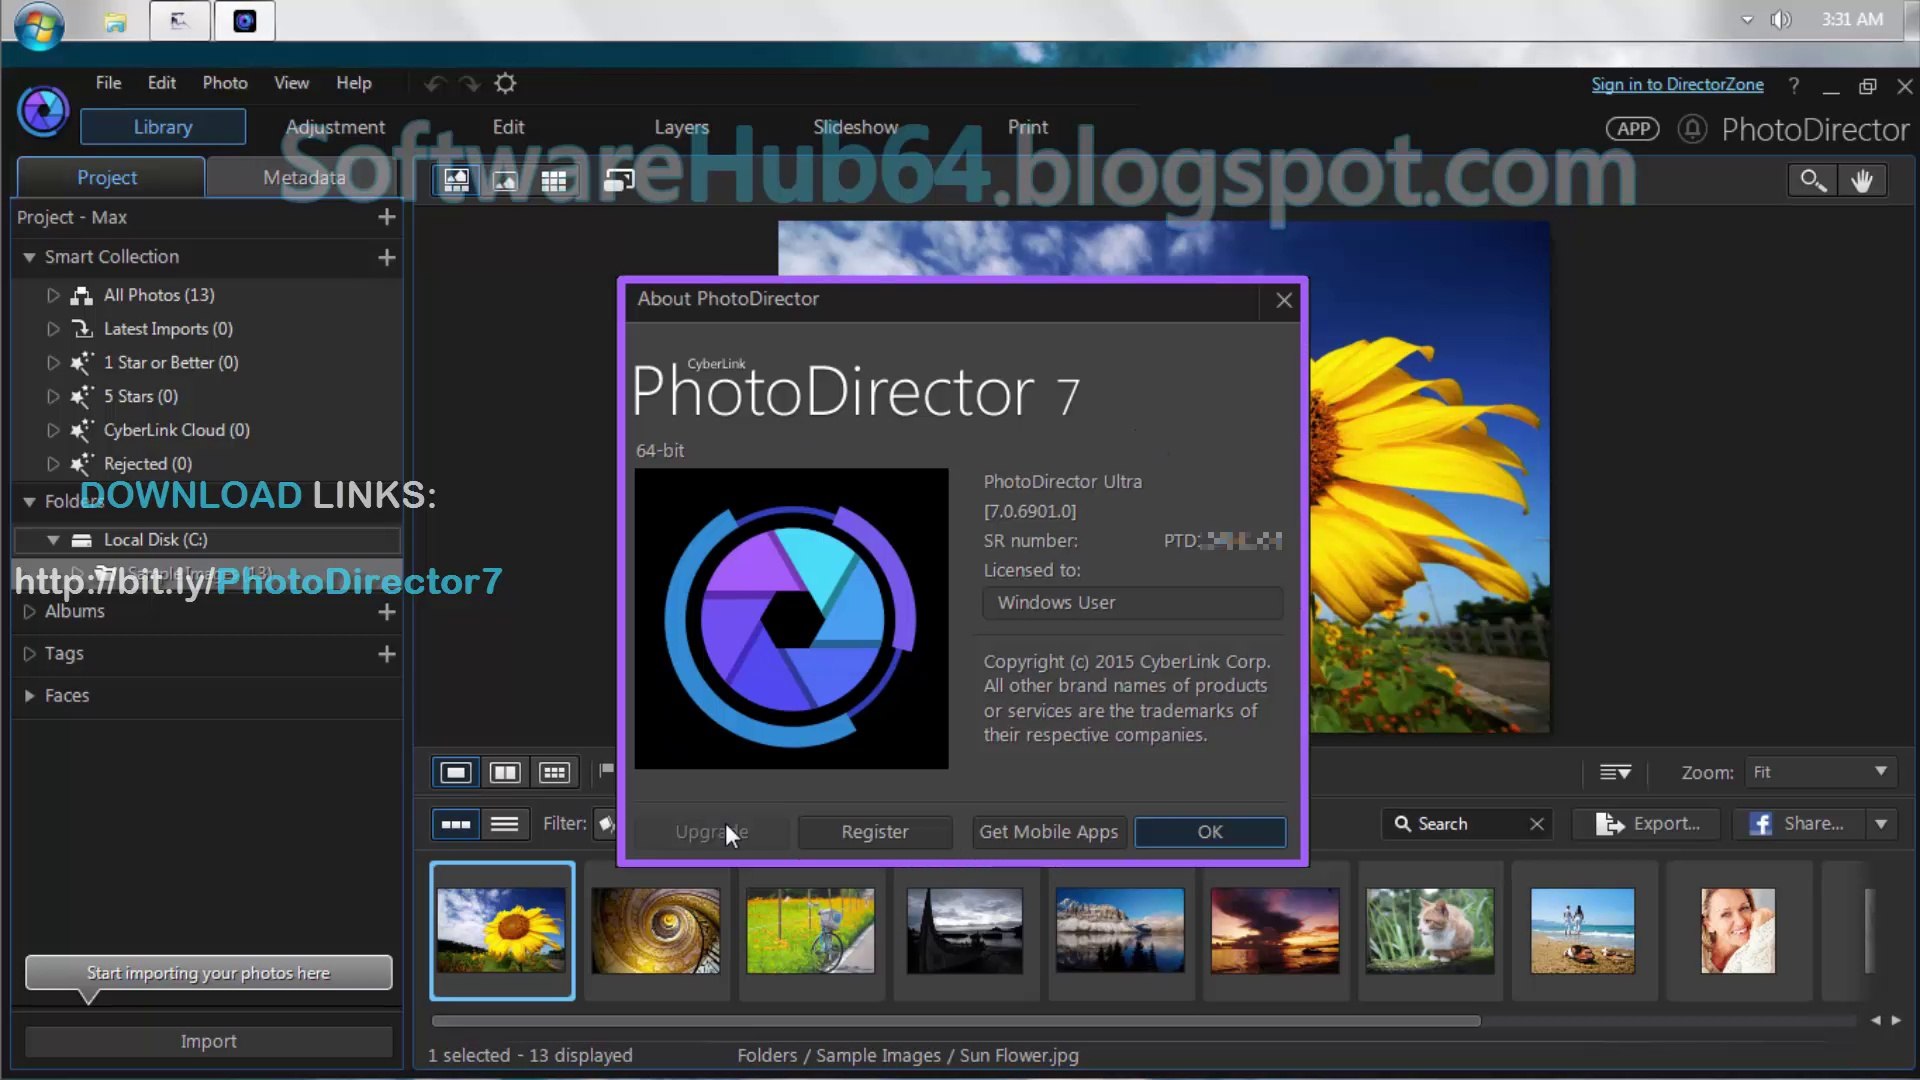Select the cat thumbnail
The image size is (1920, 1080).
(1430, 931)
